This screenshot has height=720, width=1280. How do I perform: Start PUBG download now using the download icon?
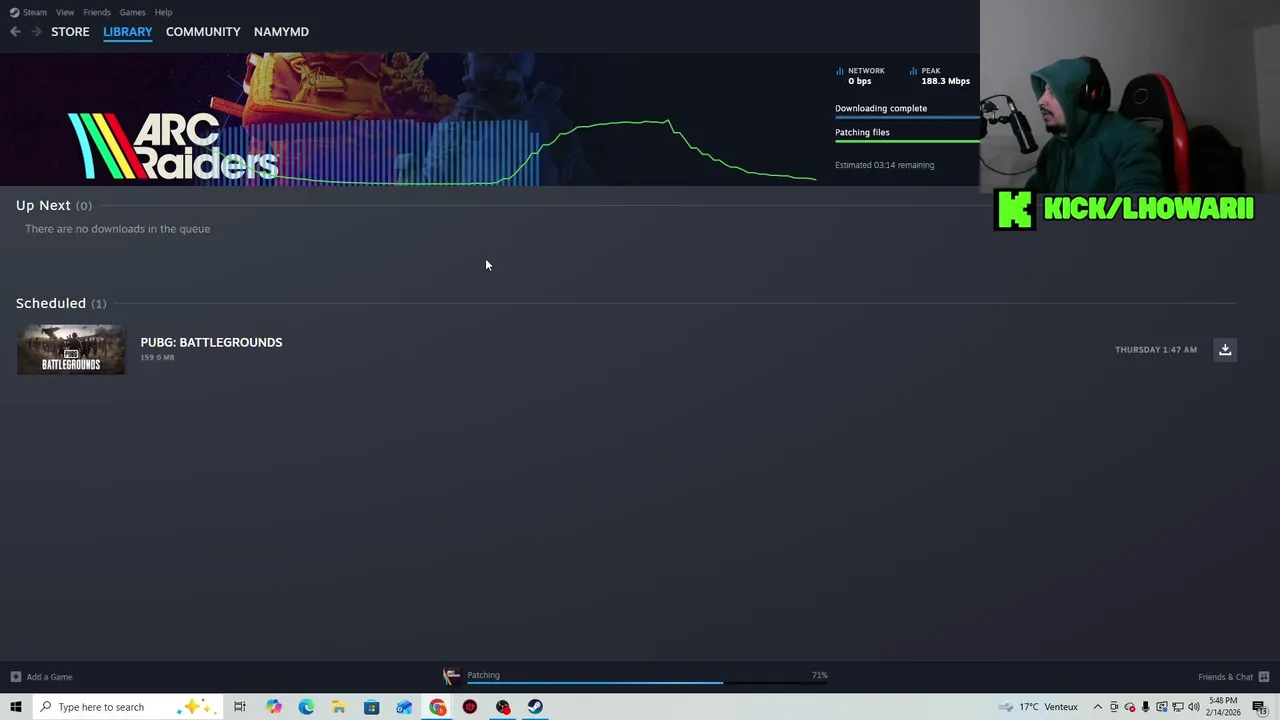[x=1225, y=349]
